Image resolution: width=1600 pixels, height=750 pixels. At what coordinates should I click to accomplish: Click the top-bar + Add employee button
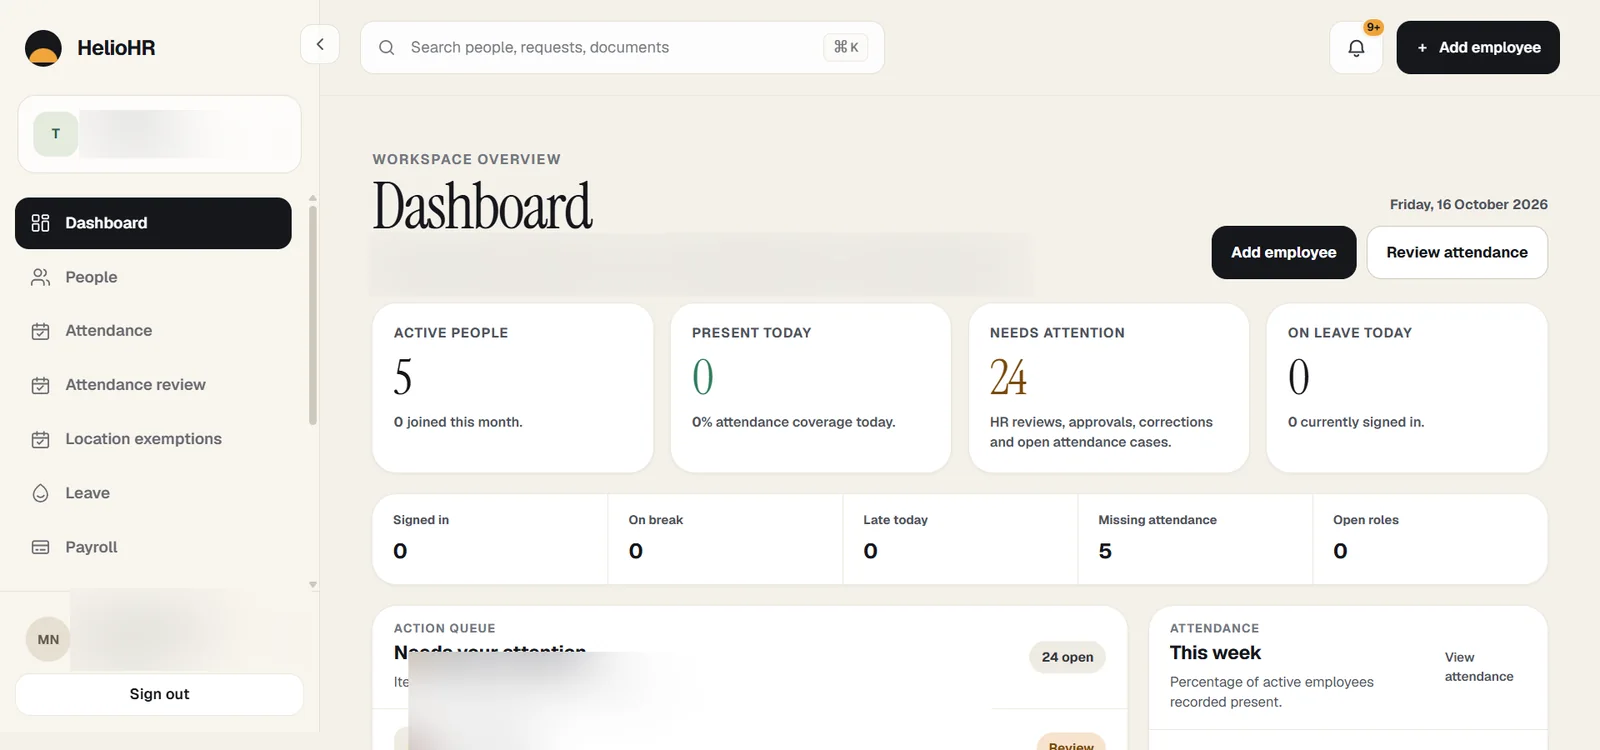1478,48
